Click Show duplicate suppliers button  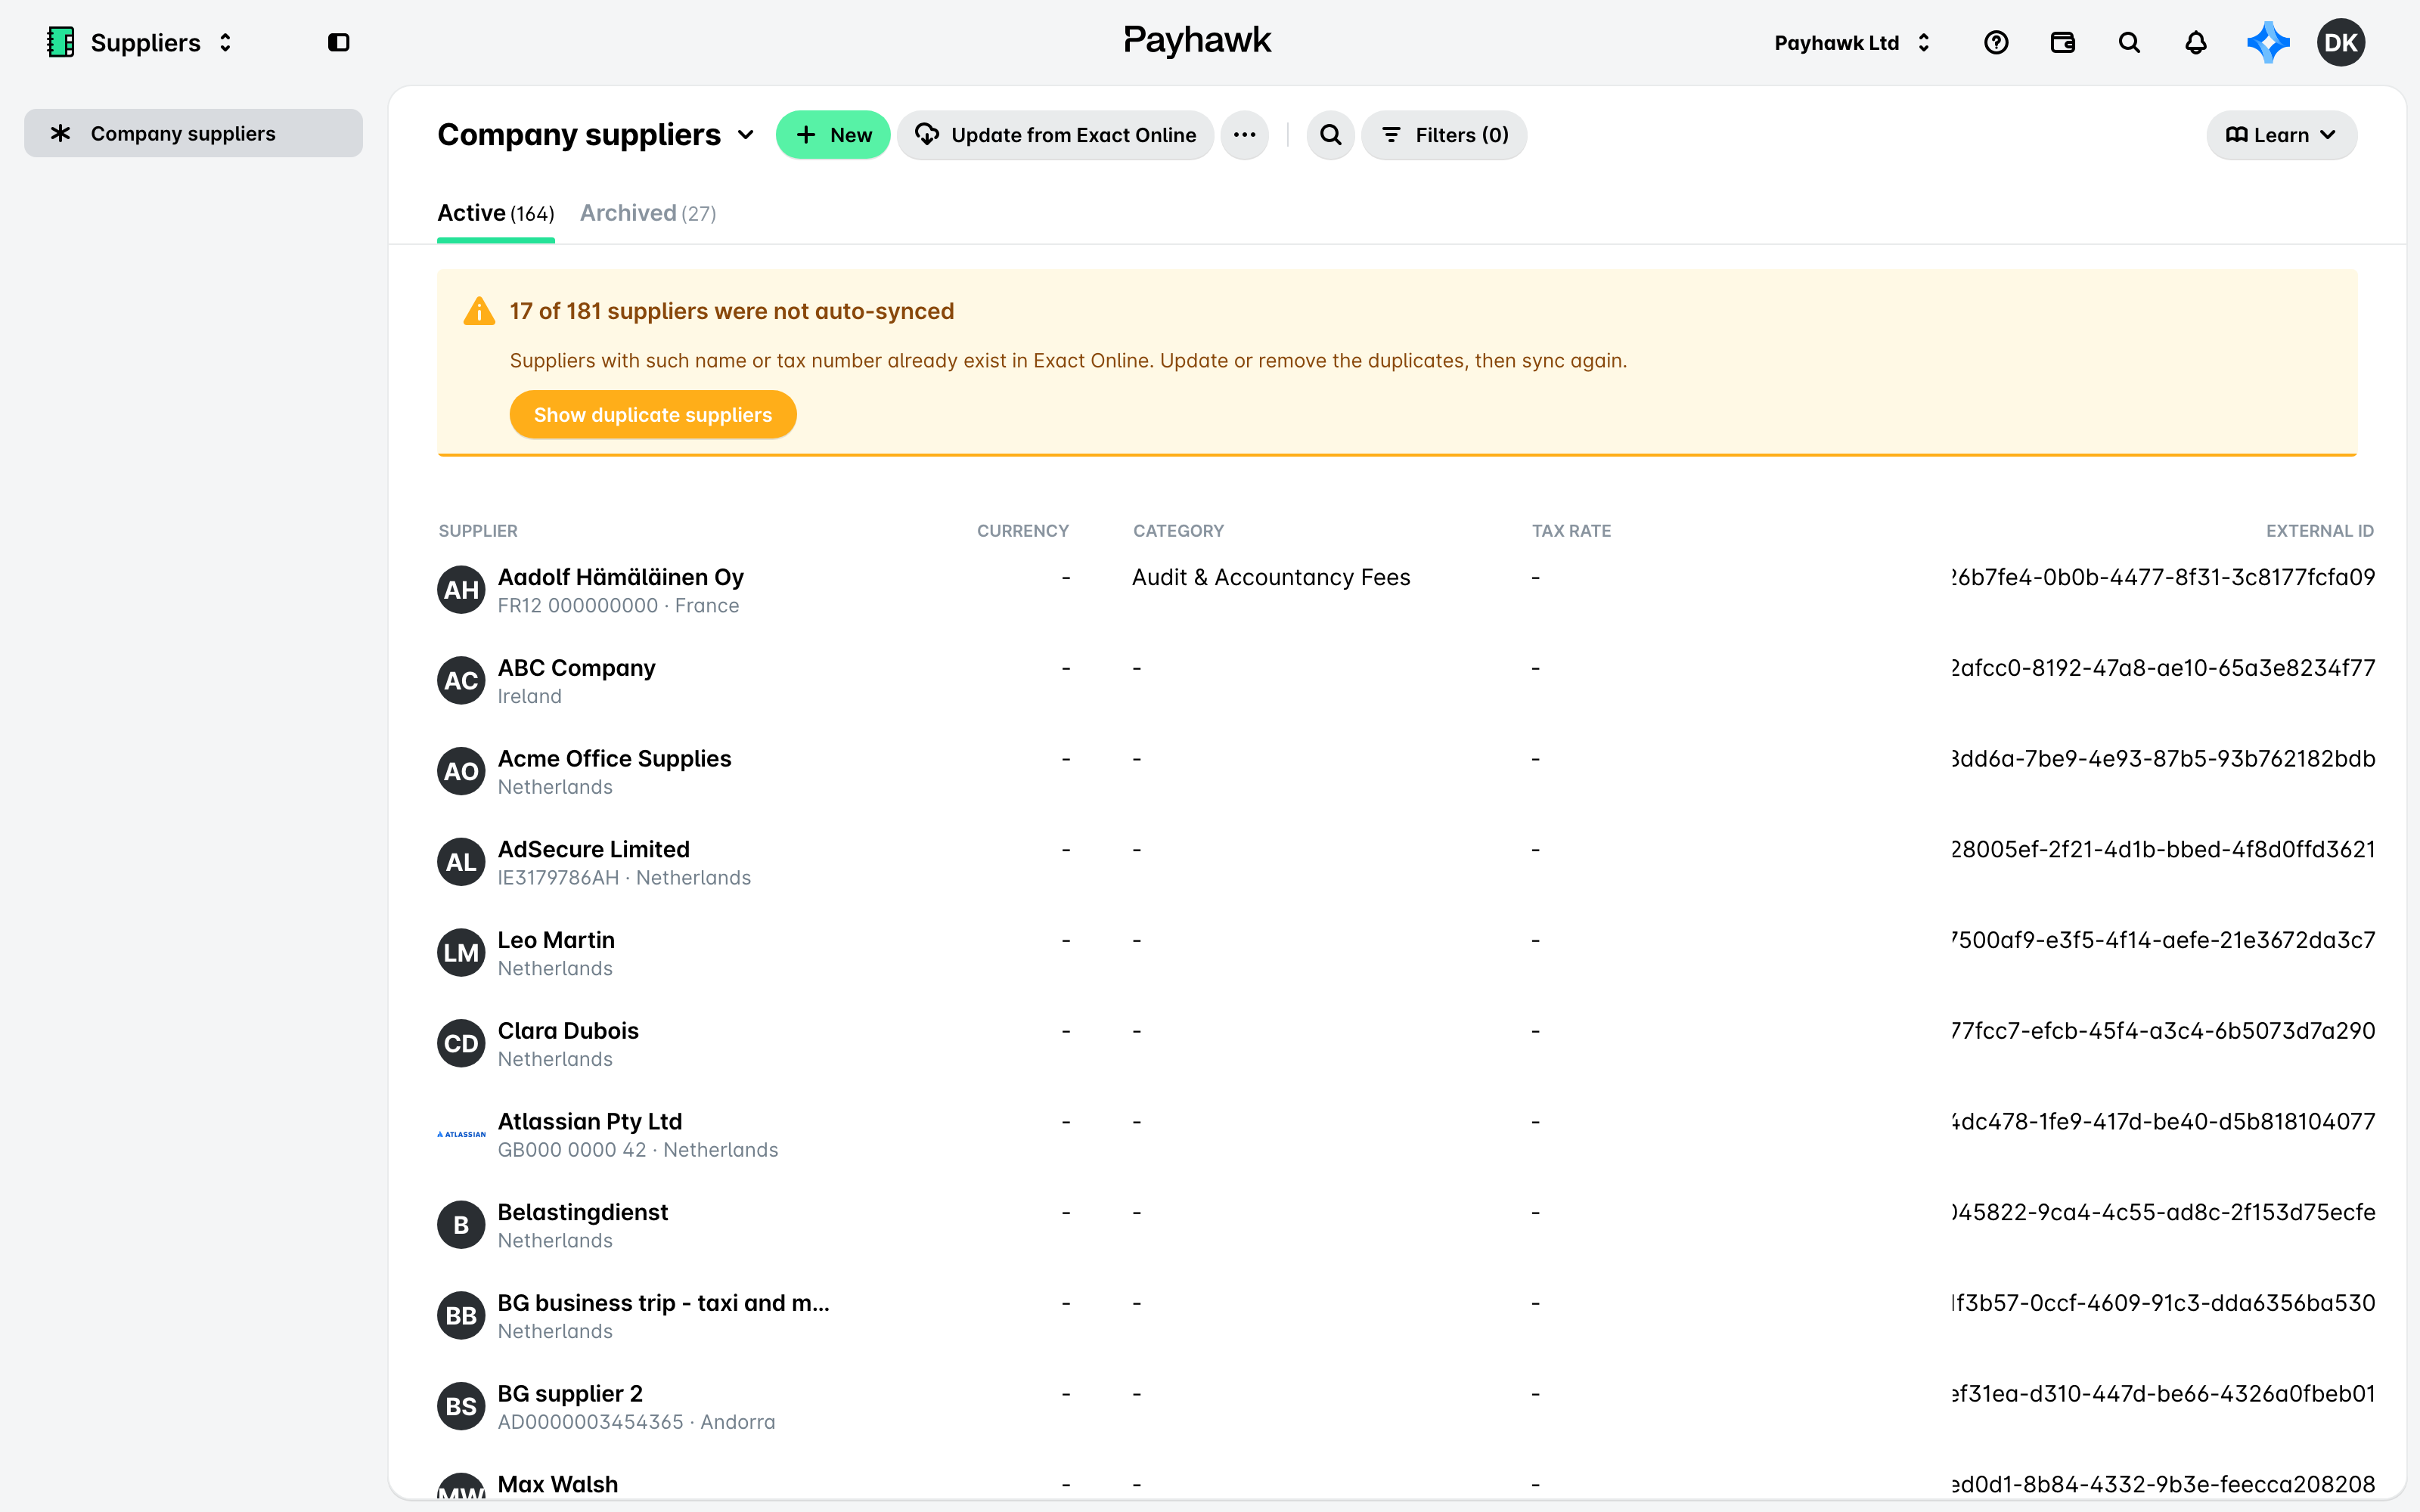point(653,414)
